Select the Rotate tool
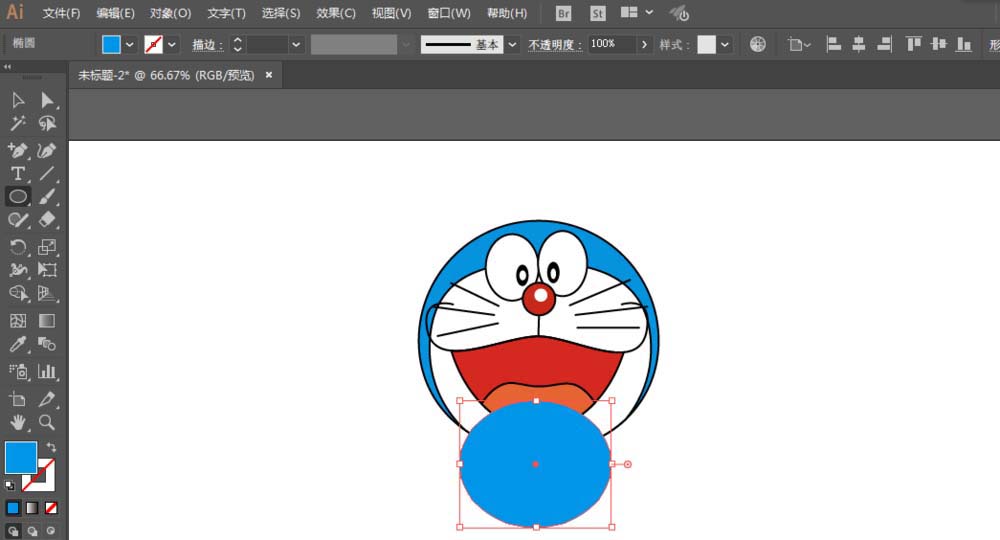Viewport: 1000px width, 540px height. (18, 247)
